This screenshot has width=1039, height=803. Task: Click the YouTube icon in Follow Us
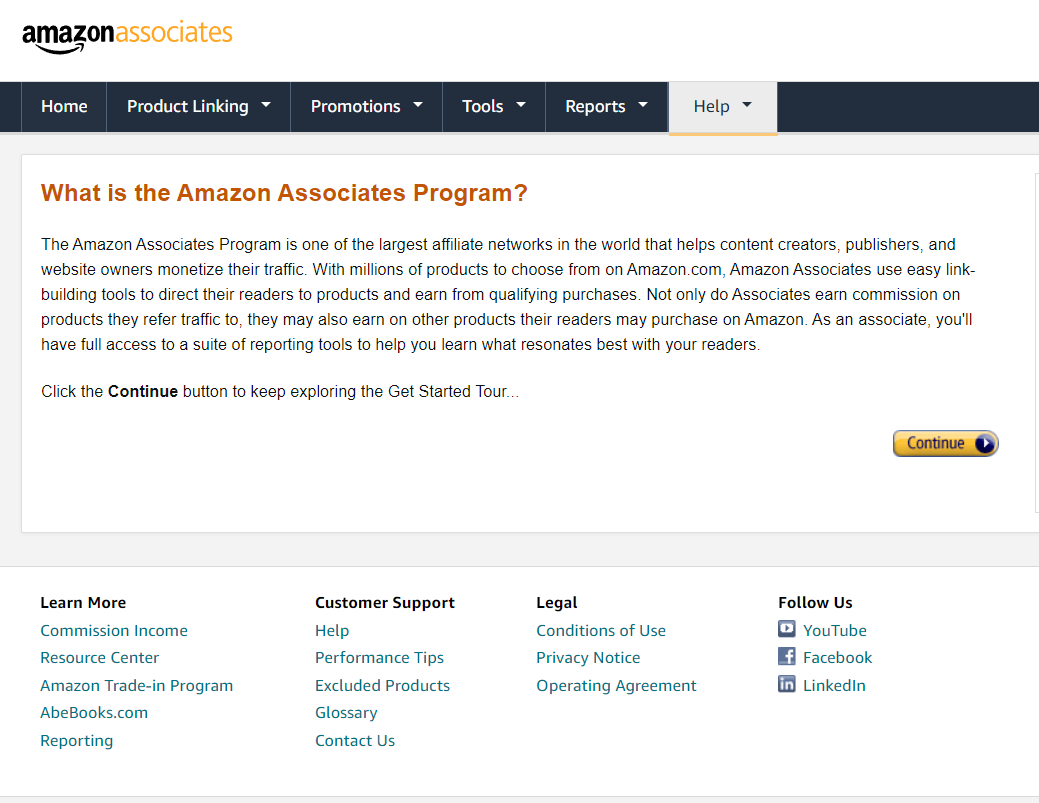pyautogui.click(x=787, y=629)
